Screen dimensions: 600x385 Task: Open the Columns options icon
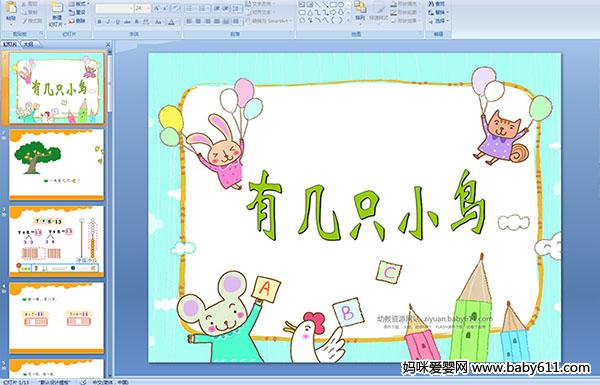click(236, 21)
